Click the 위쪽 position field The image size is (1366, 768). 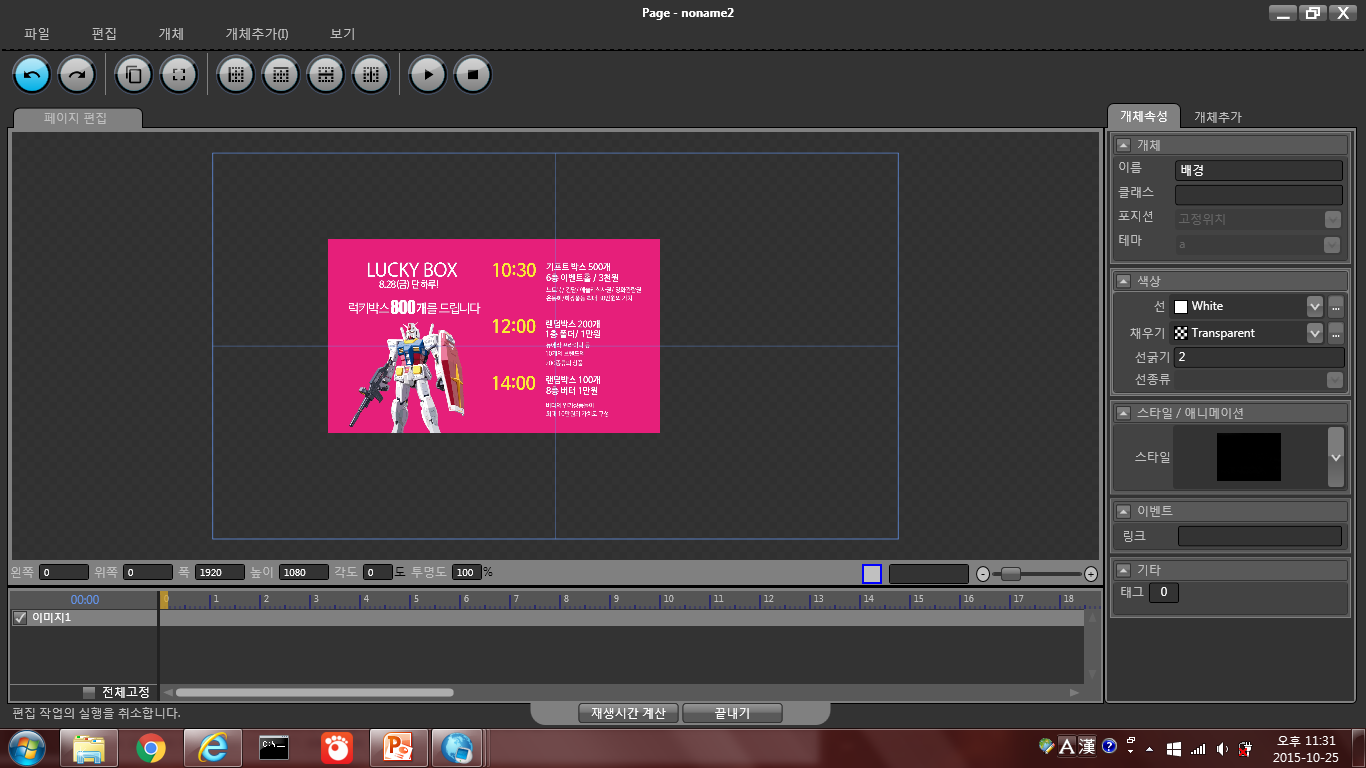click(148, 572)
